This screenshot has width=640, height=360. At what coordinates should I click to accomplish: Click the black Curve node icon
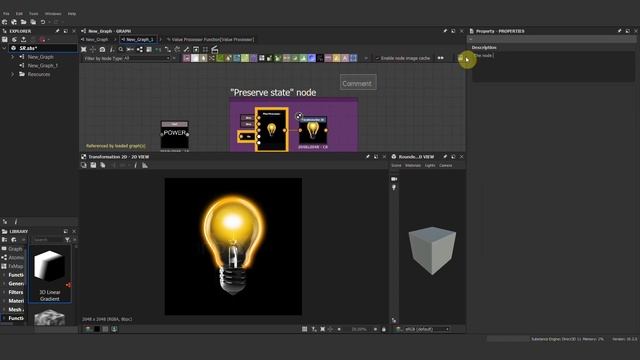(320, 58)
